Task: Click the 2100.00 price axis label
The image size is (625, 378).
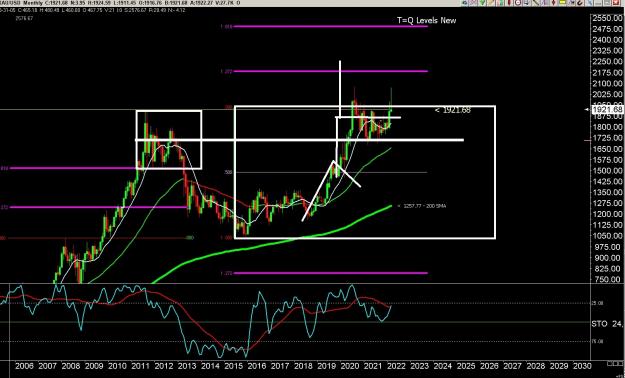Action: 607,84
